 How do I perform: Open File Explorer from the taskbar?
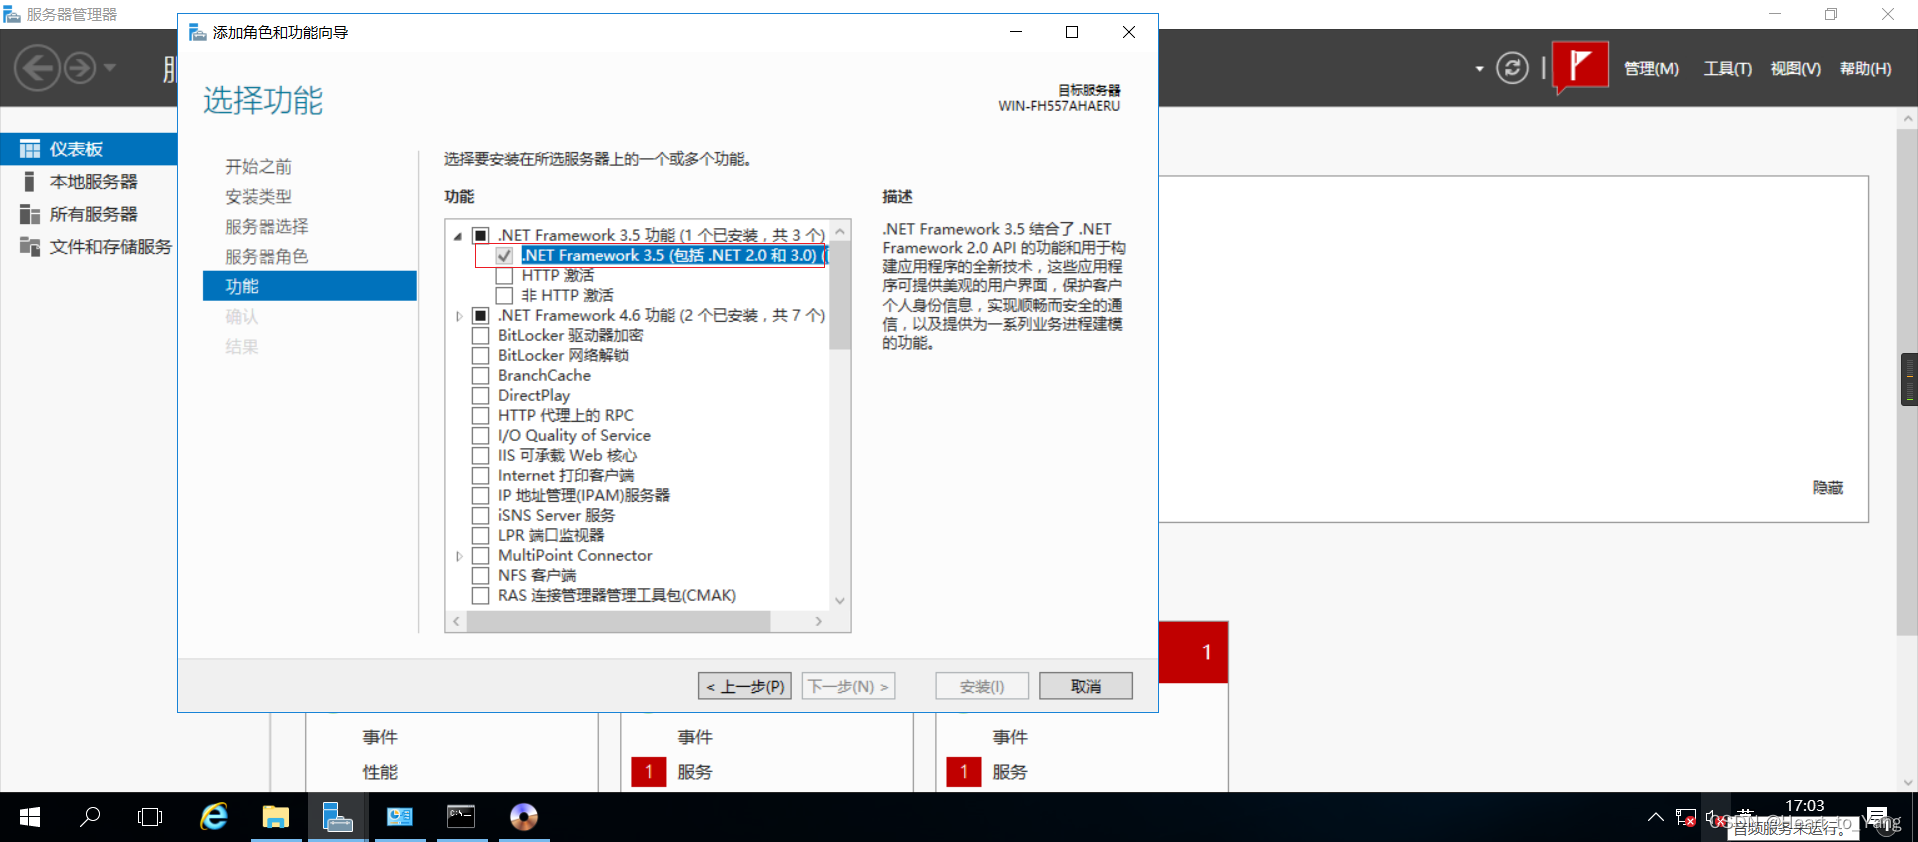coord(275,817)
